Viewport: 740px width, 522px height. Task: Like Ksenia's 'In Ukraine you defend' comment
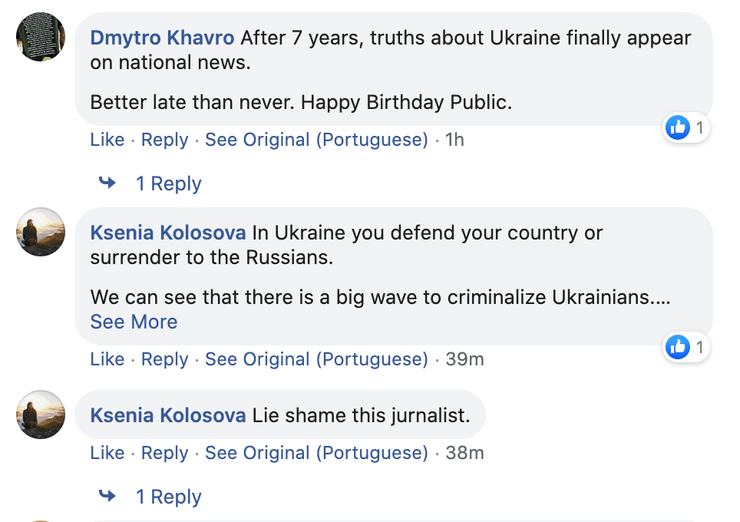tap(107, 359)
